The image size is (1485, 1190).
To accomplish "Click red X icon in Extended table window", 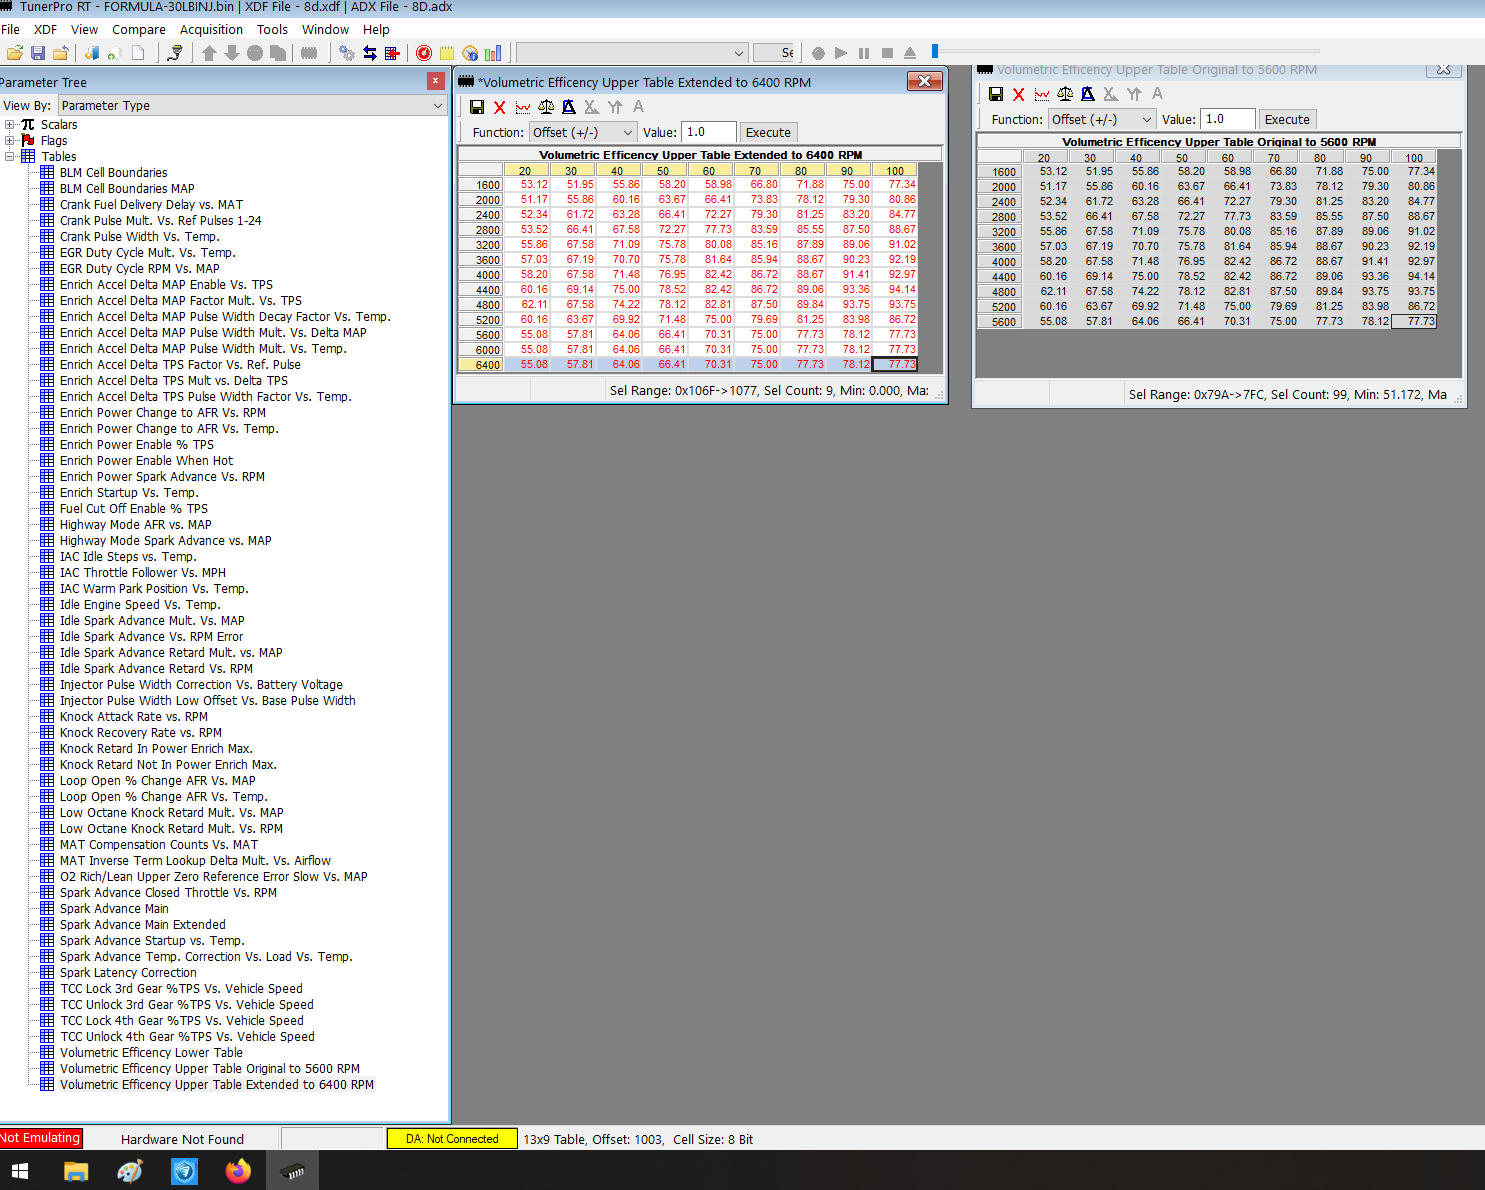I will (x=500, y=107).
